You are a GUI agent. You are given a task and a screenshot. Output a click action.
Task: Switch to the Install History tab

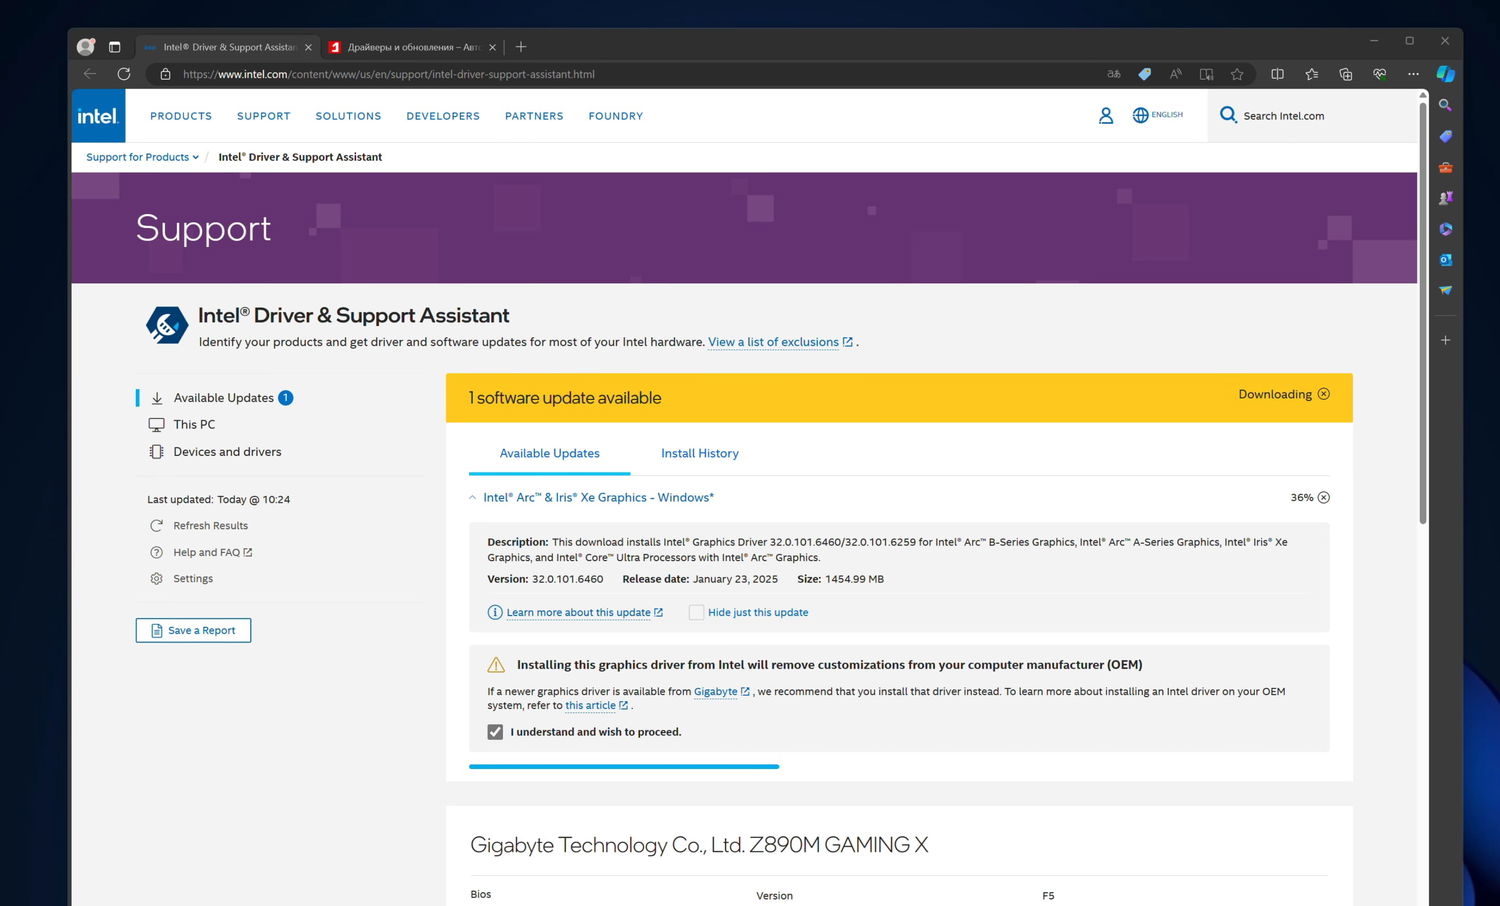click(700, 453)
